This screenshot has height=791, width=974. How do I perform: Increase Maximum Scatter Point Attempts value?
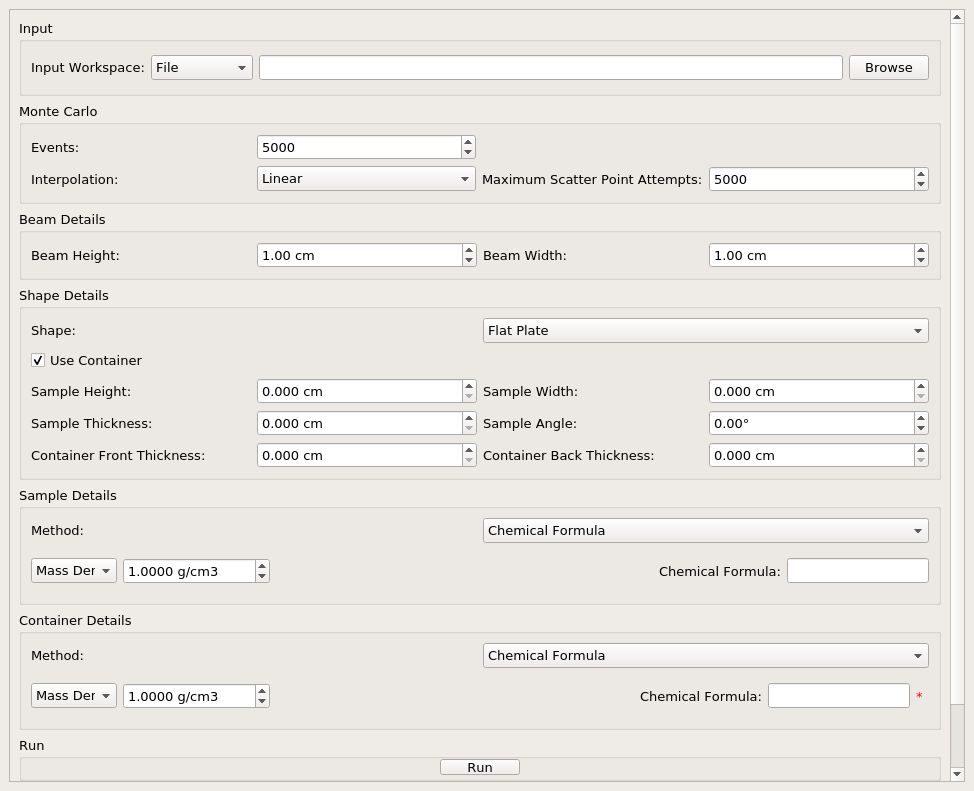pyautogui.click(x=921, y=174)
